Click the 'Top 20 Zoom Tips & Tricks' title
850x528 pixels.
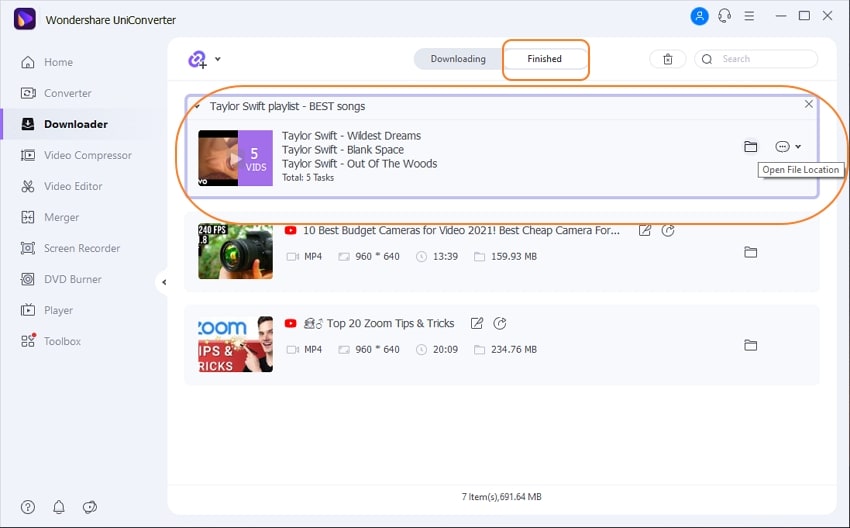(x=390, y=324)
